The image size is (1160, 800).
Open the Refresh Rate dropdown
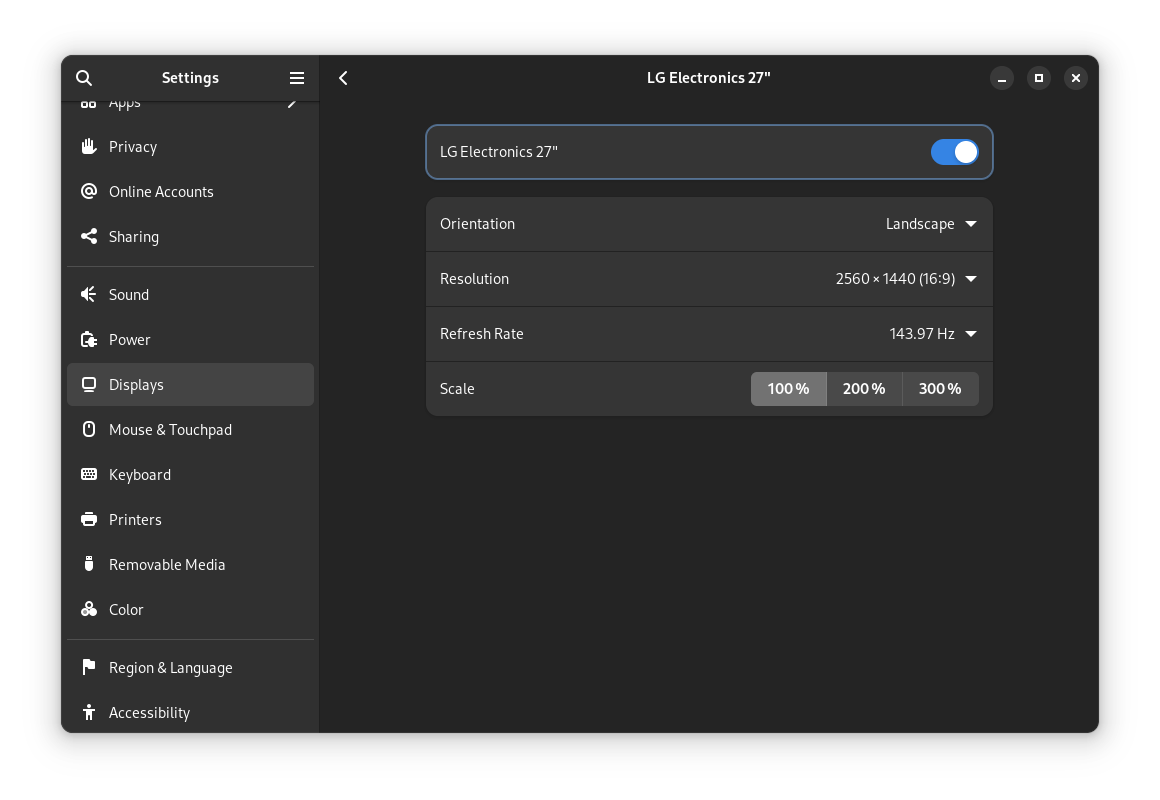click(930, 333)
